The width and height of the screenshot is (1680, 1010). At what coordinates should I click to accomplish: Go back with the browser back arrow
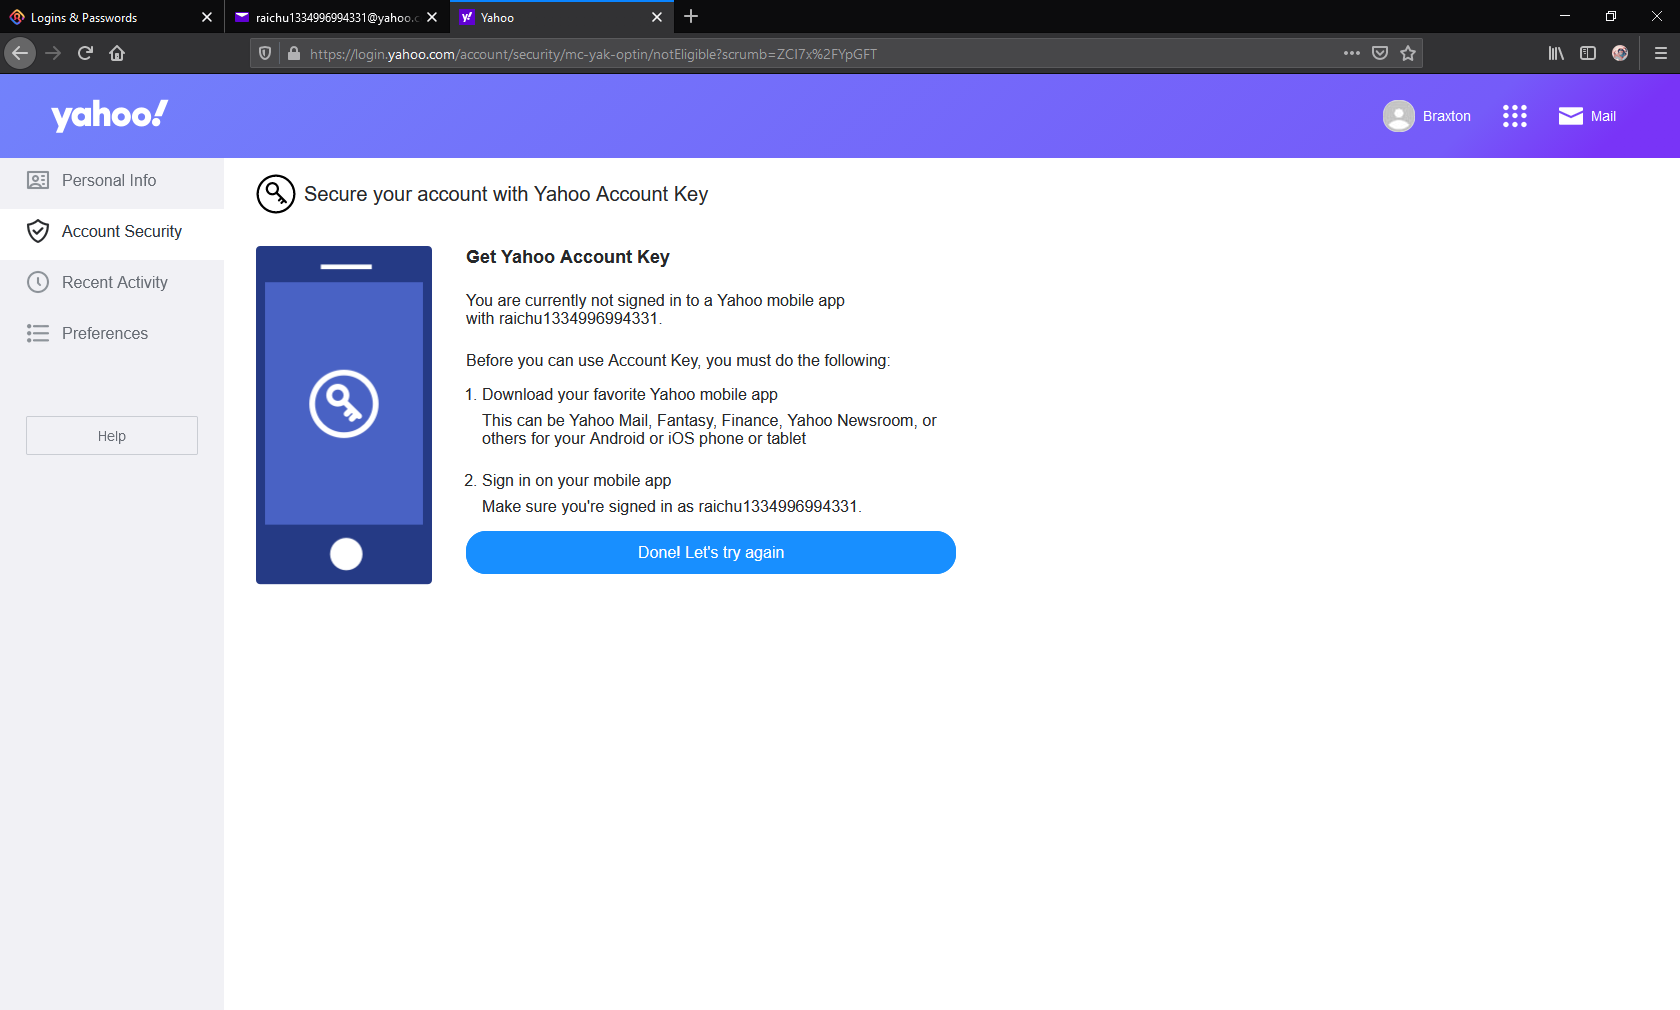tap(20, 53)
